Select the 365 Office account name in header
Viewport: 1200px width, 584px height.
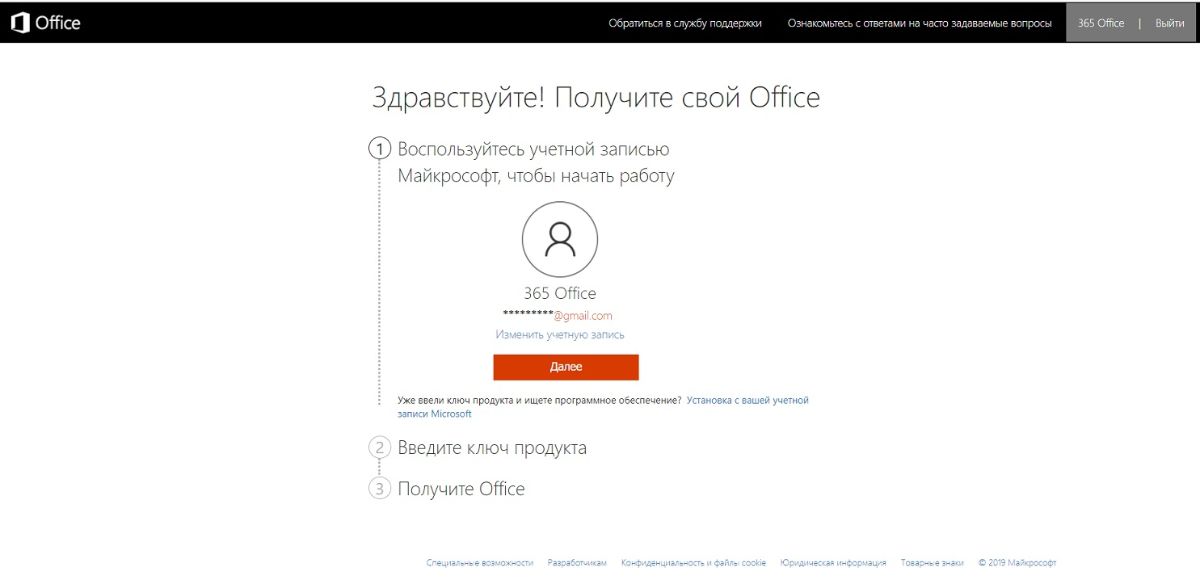click(1101, 23)
